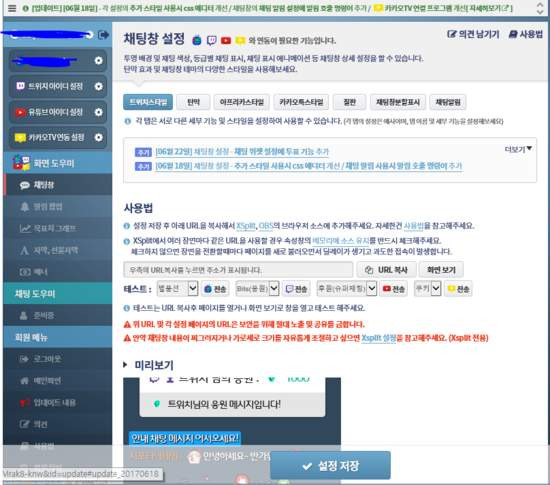Open the 06월 18일 update notice link
Screen dimensions: 550x485
[x=309, y=166]
